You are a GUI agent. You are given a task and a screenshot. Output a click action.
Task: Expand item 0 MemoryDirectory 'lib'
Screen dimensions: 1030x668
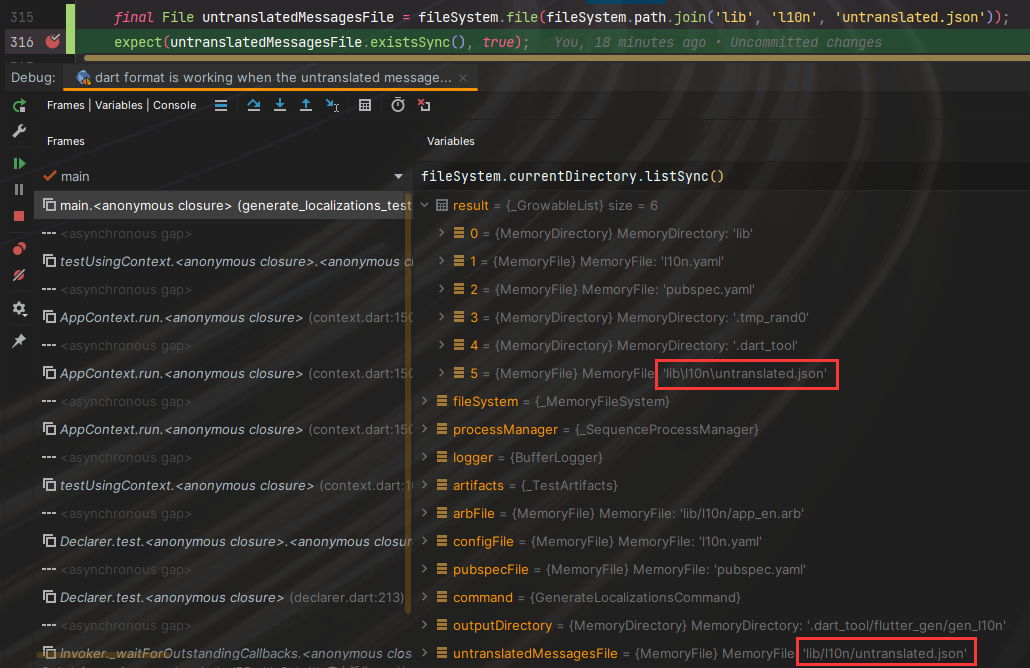441,233
